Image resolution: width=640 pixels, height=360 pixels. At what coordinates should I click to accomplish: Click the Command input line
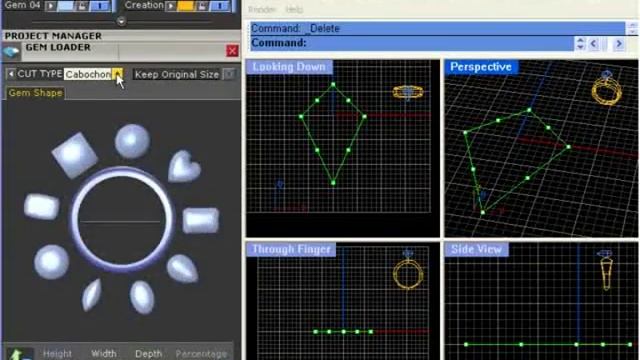[x=411, y=43]
